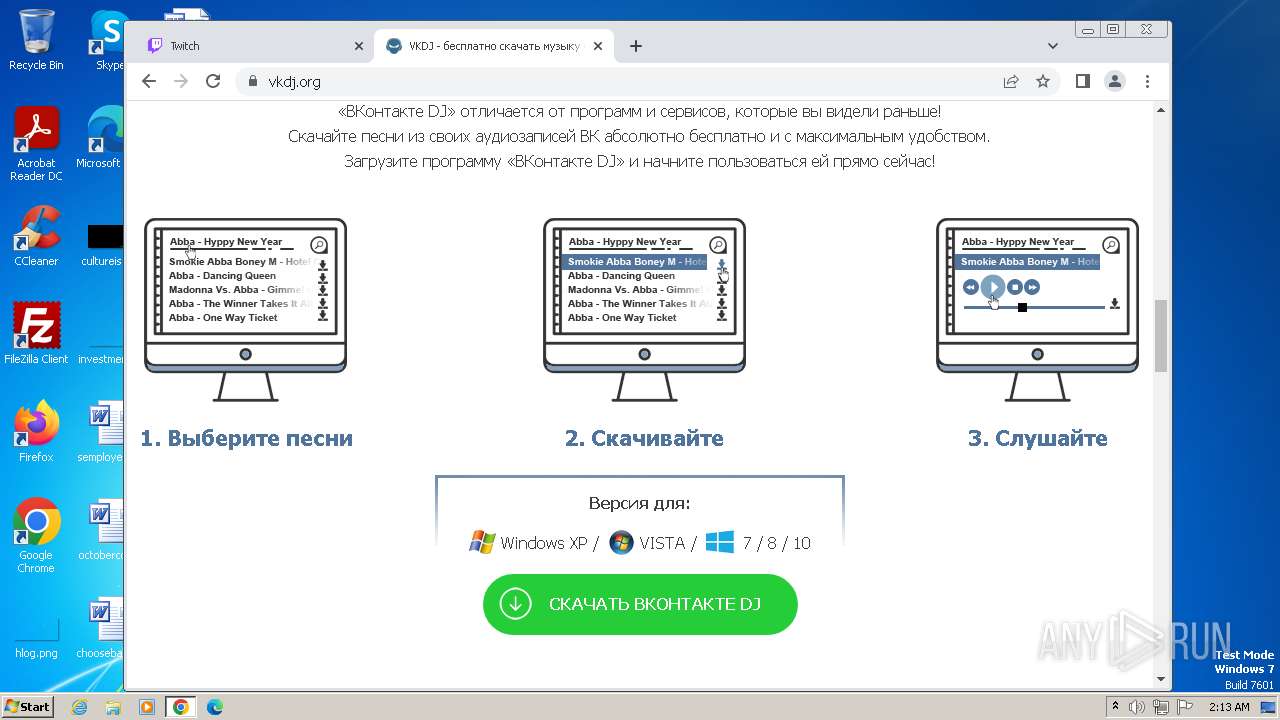Open the Firefox desktop icon
The width and height of the screenshot is (1280, 720).
point(36,432)
